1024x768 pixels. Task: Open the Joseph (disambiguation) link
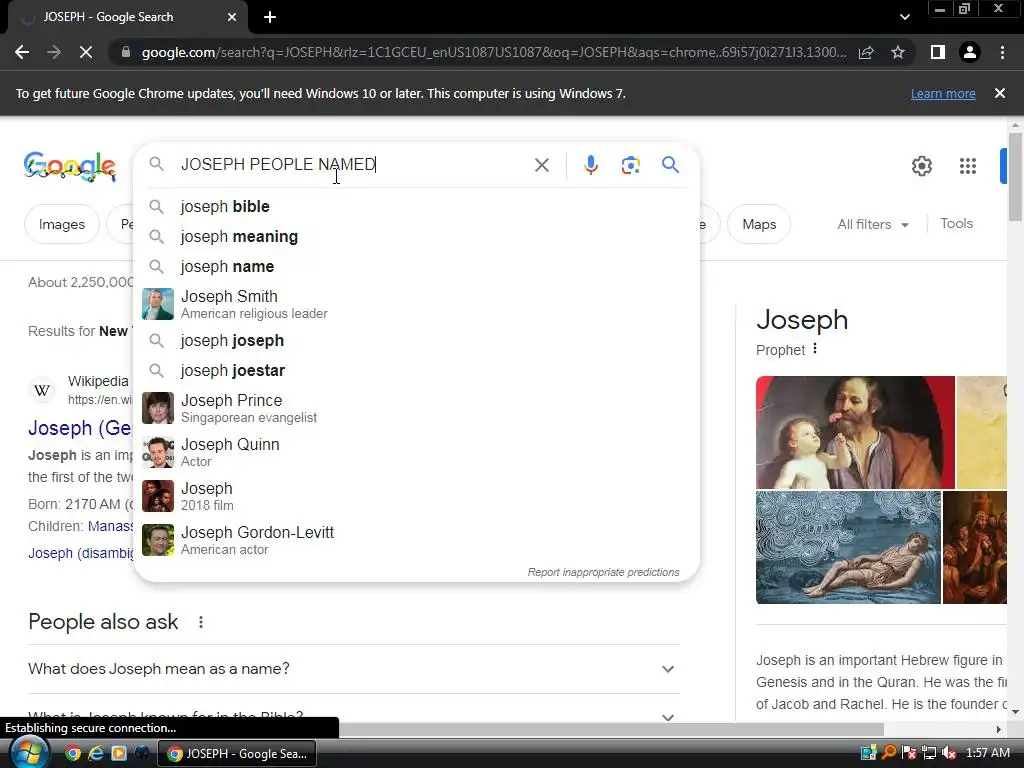80,553
